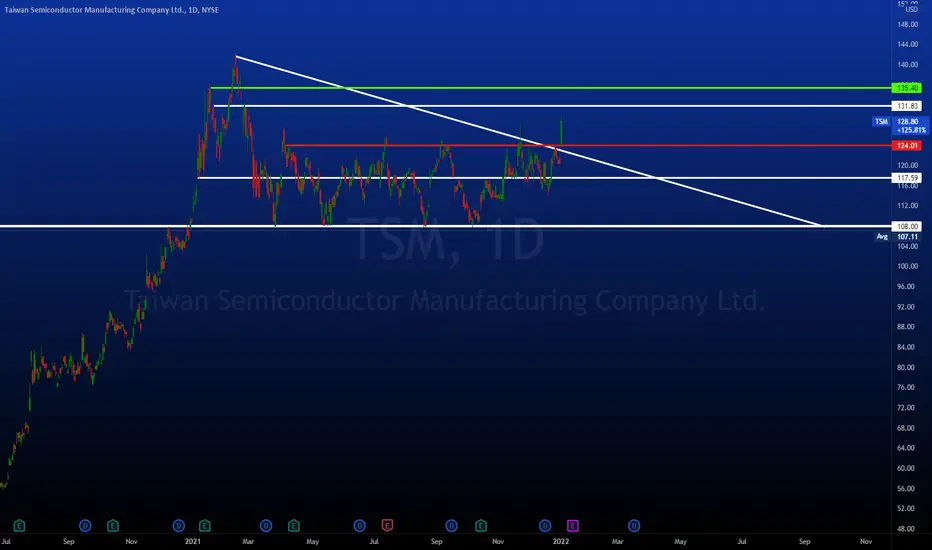
Task: Click the TSM 128.80 current price label
Action: tap(900, 125)
